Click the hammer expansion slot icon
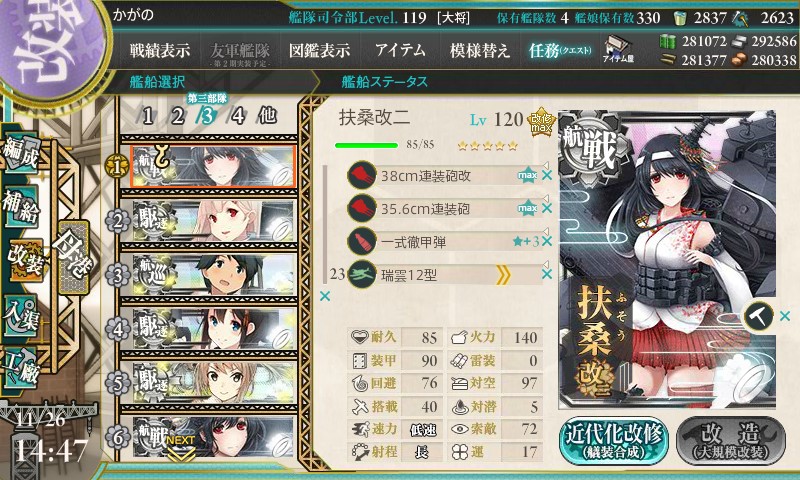Screen dimensions: 800x480 coord(758,316)
